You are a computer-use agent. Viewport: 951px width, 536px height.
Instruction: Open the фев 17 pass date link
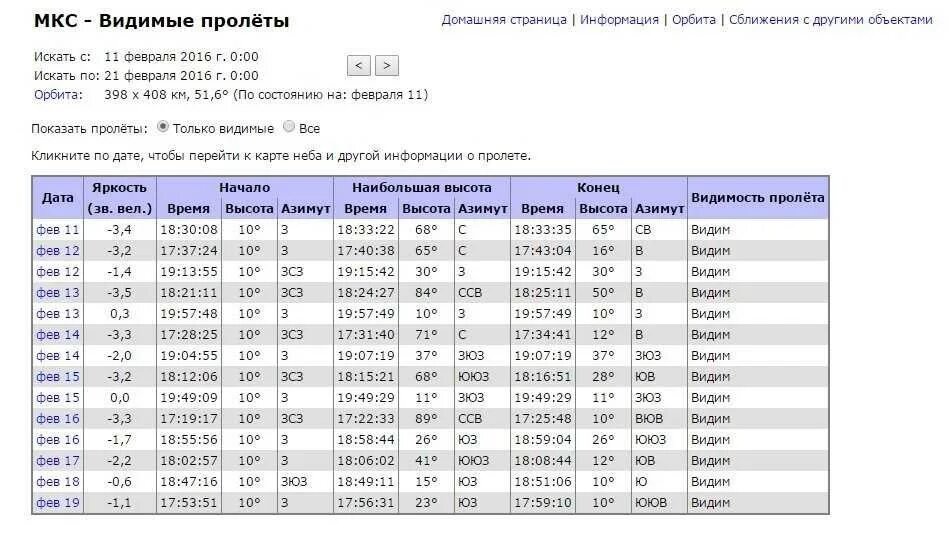click(58, 461)
